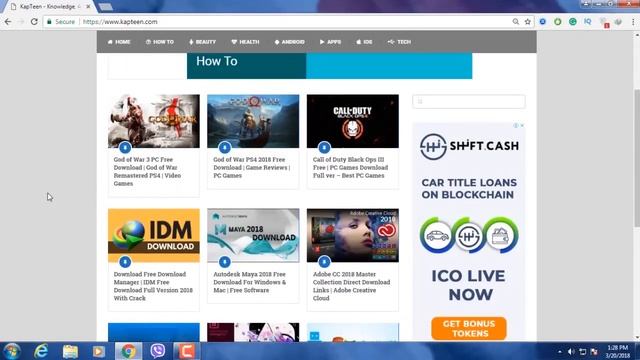
Task: Click the Secure padlock site info
Action: click(61, 22)
